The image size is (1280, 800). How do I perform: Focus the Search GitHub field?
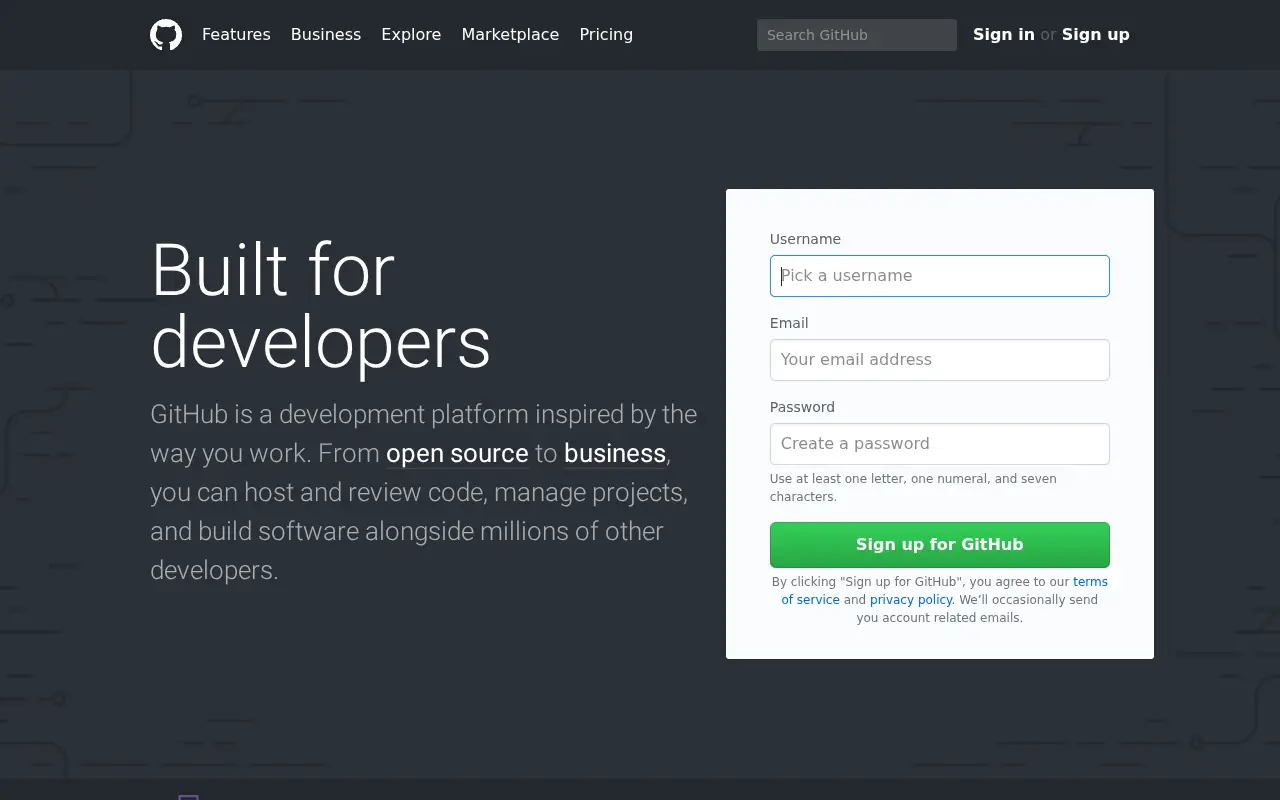pyautogui.click(x=857, y=35)
